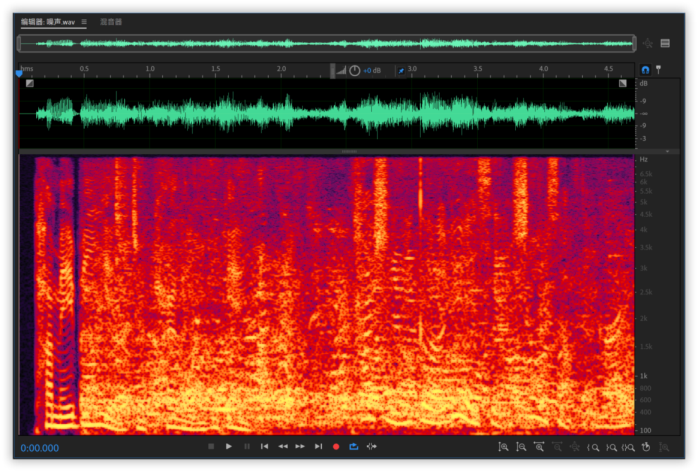Click Zoom Out Full icon in bottom zoom toolbar
Image resolution: width=698 pixels, height=472 pixels.
(575, 447)
